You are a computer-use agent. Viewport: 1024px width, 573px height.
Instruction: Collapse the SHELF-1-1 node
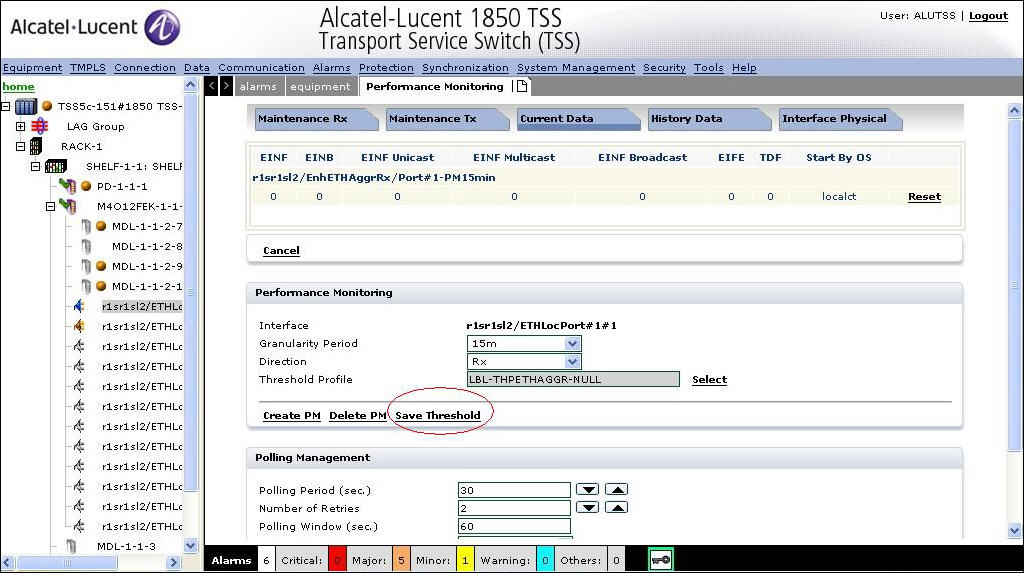point(36,167)
